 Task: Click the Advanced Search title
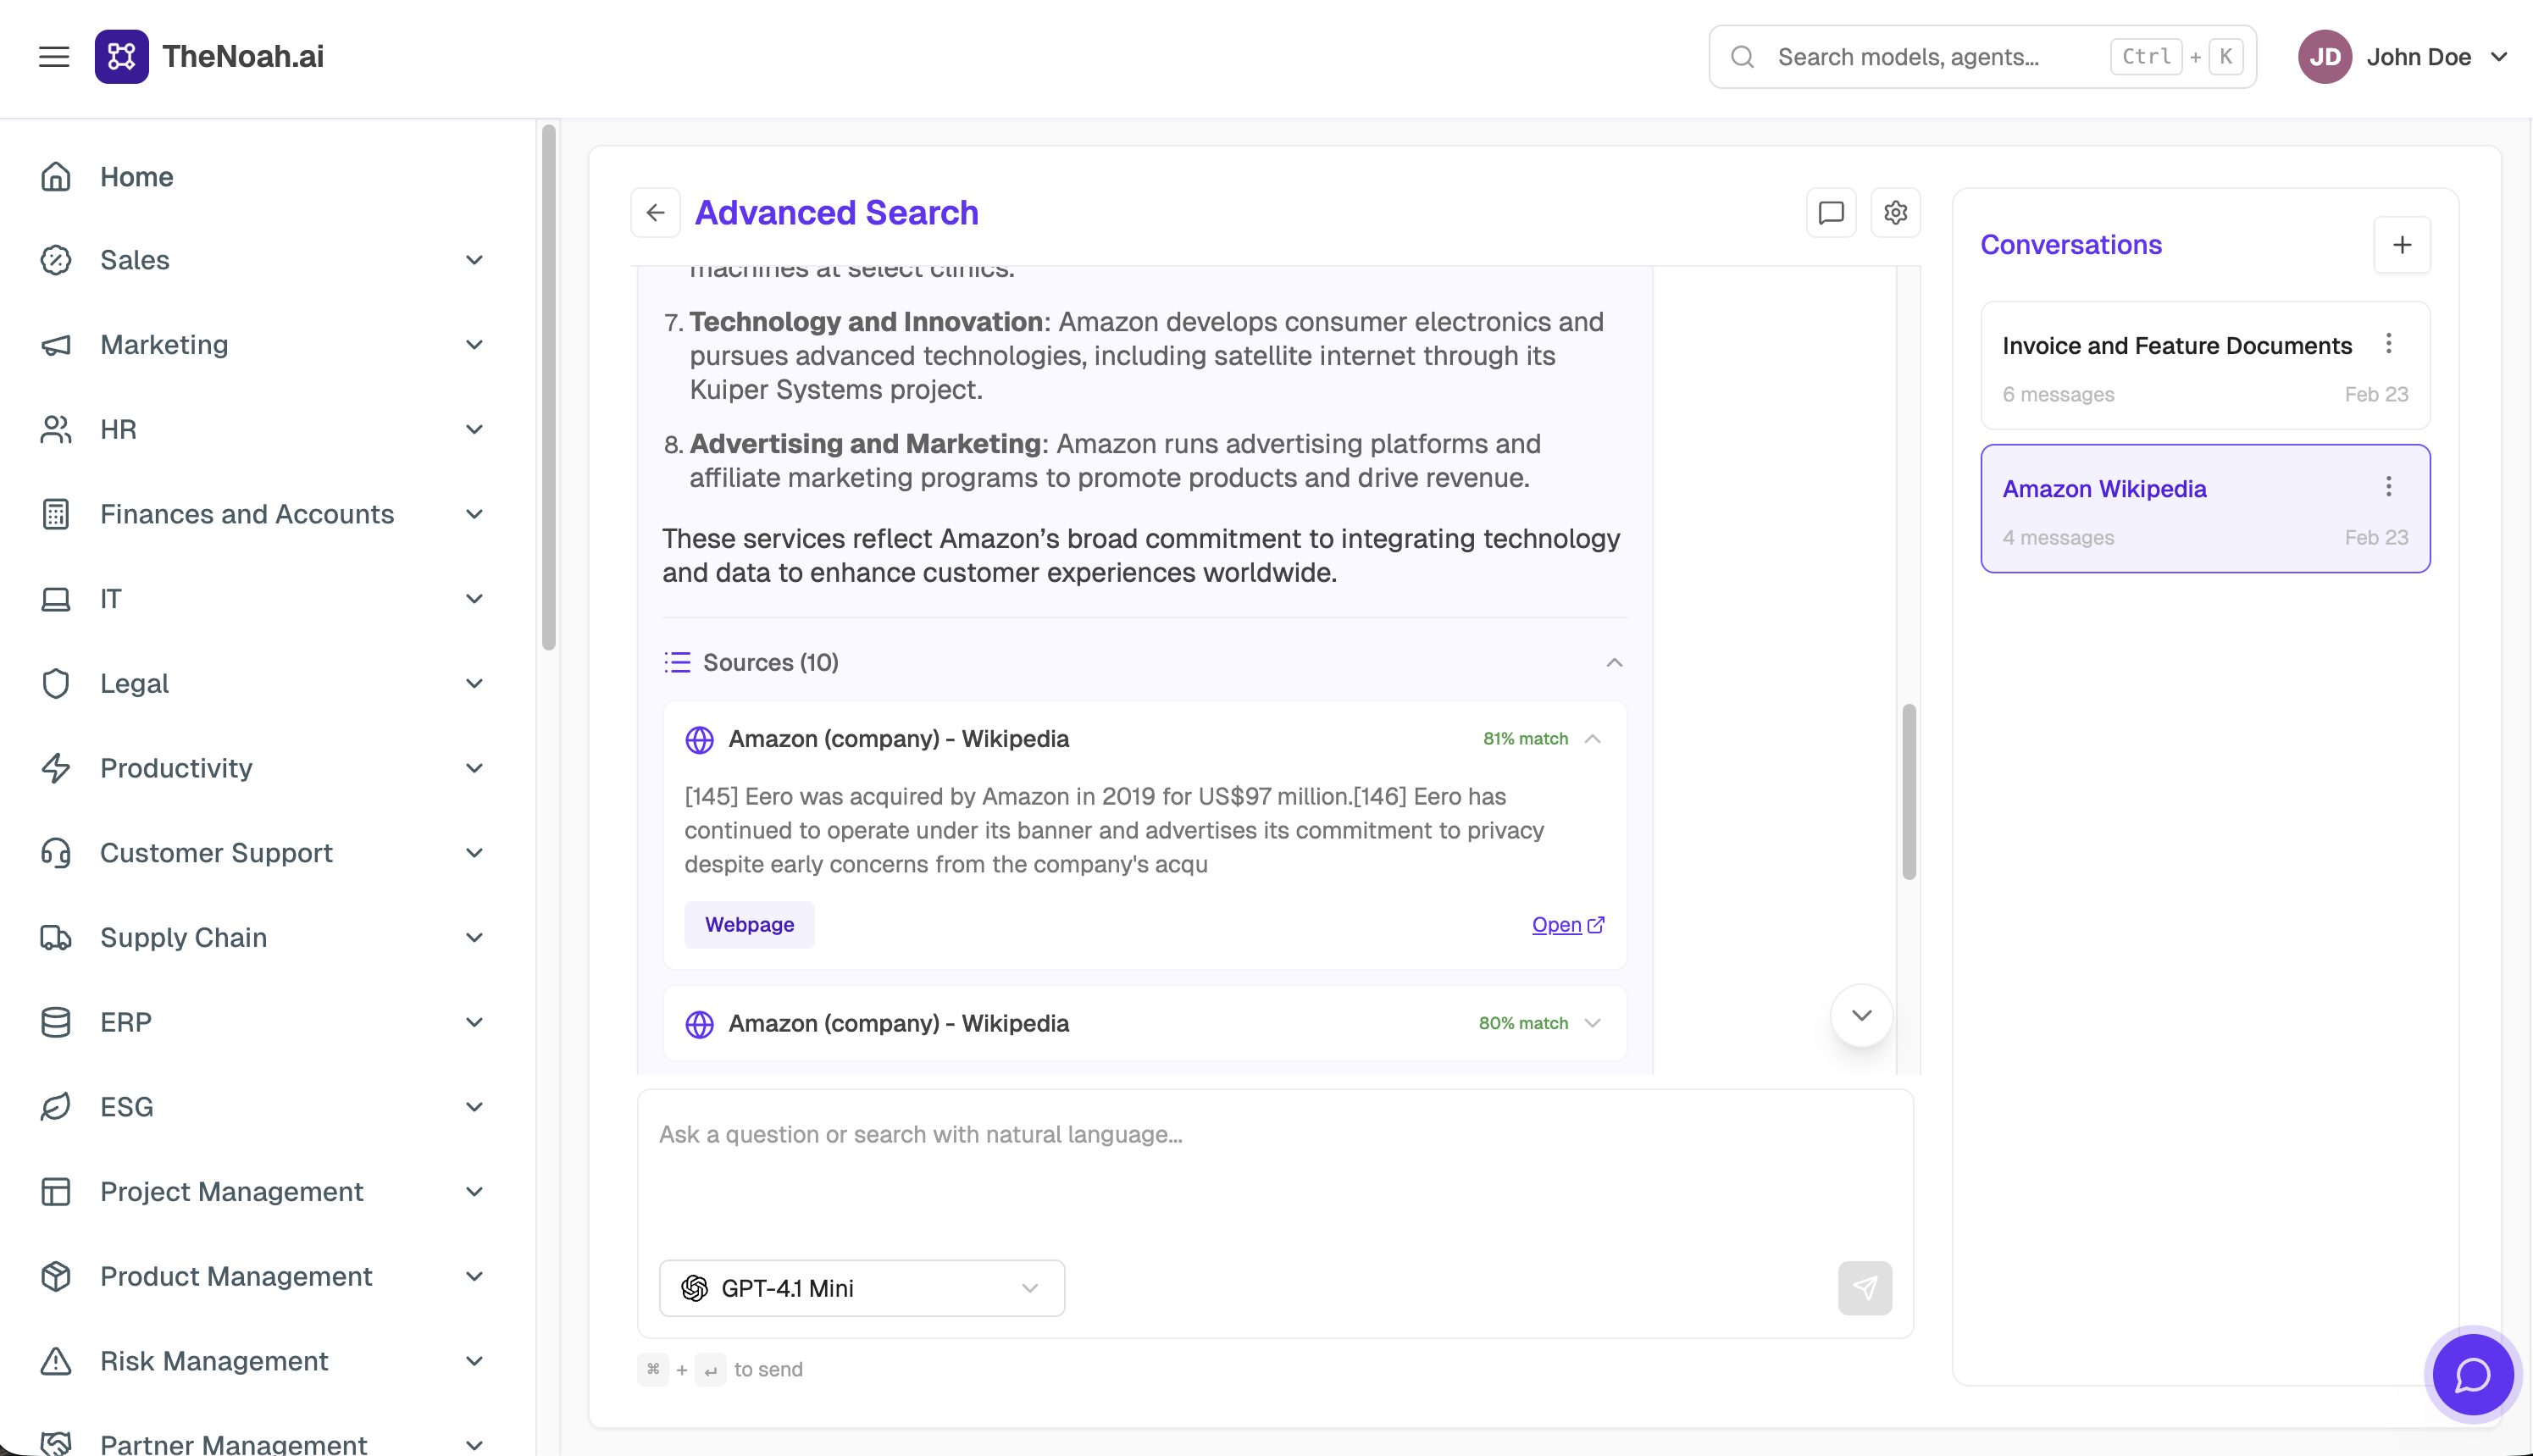tap(836, 213)
